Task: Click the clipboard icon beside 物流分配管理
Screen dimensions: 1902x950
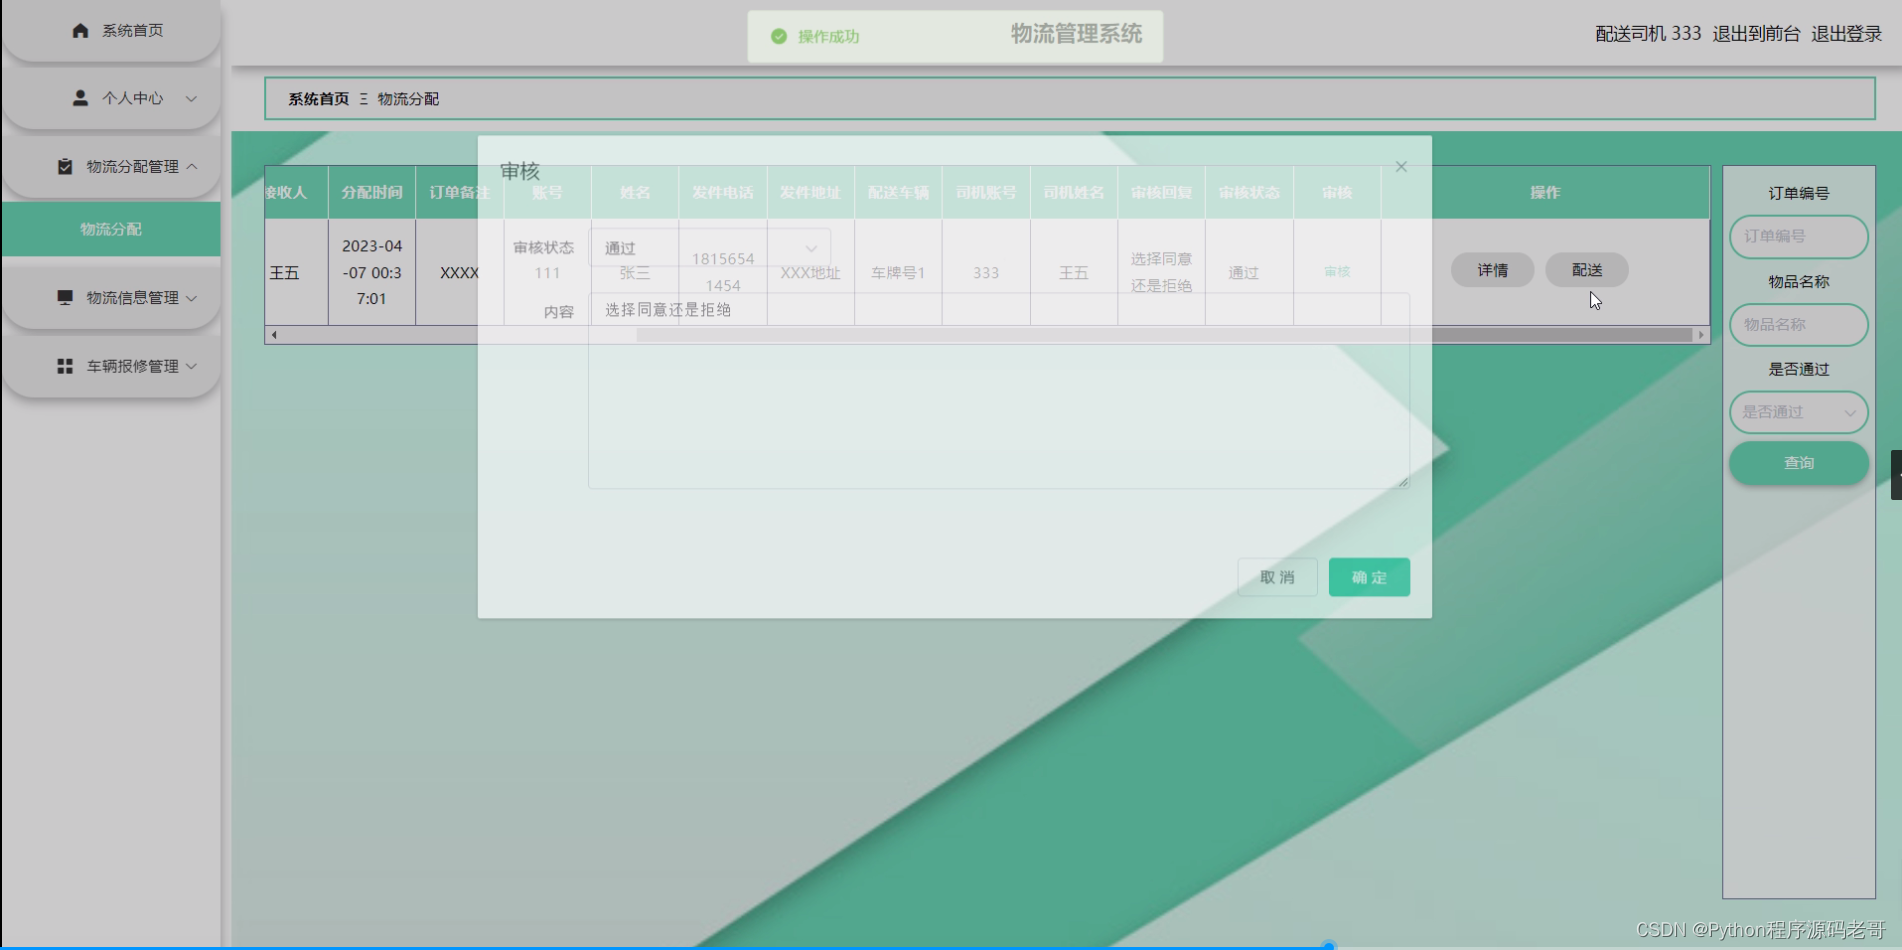Action: point(65,166)
